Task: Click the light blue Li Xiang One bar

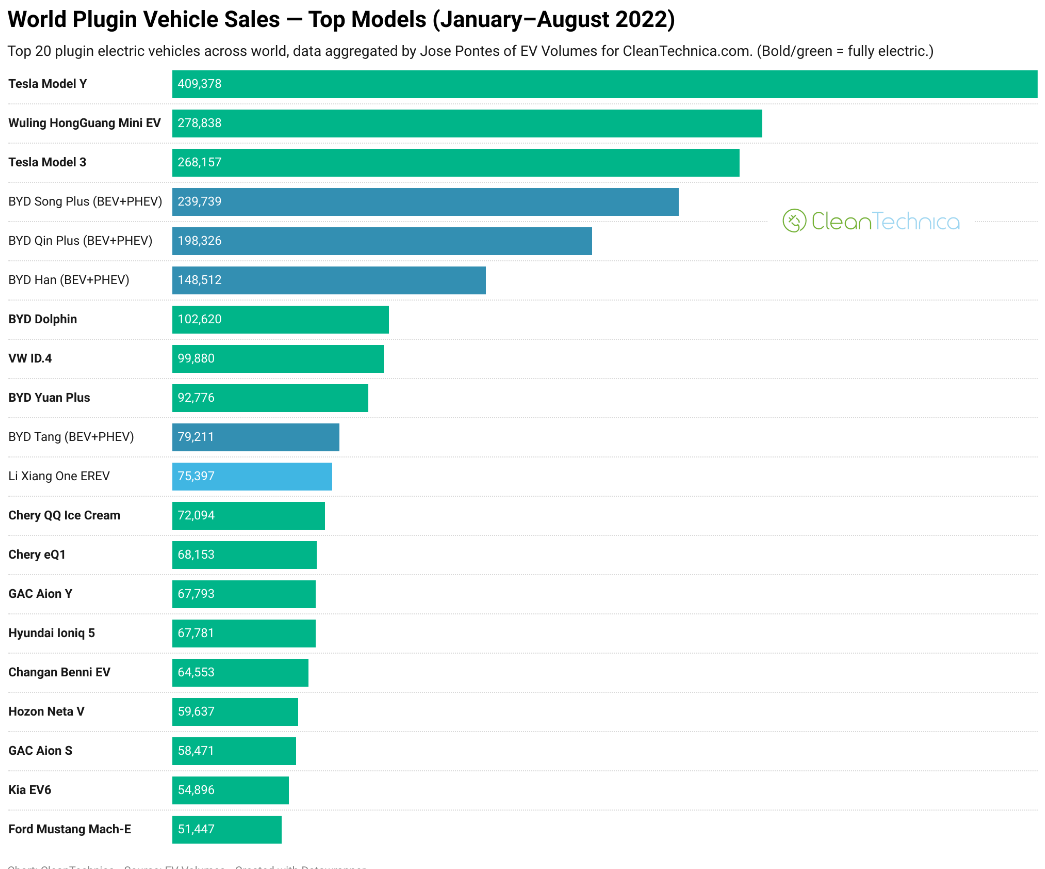Action: pos(251,476)
